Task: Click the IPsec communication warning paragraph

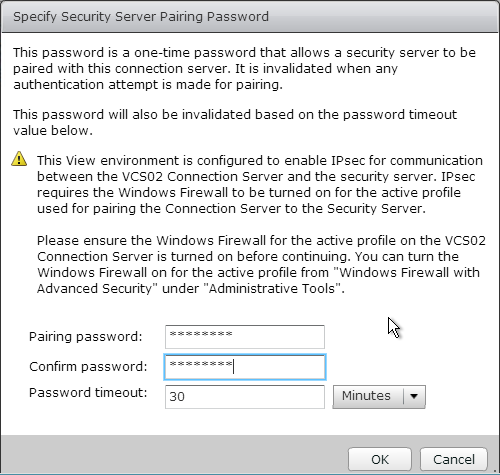Action: point(260,184)
